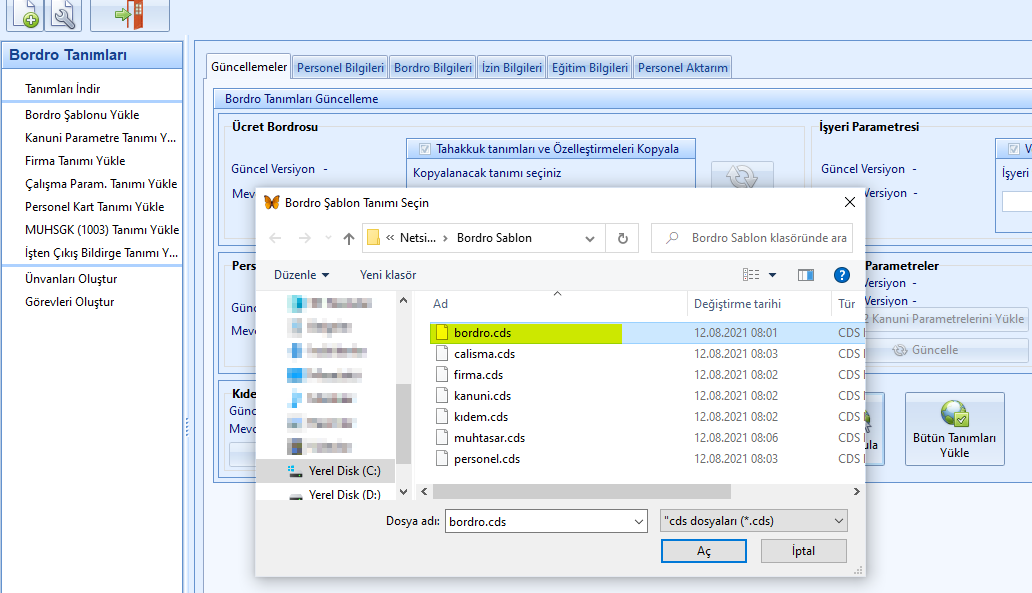Click the exit door icon in toolbar

pos(129,14)
